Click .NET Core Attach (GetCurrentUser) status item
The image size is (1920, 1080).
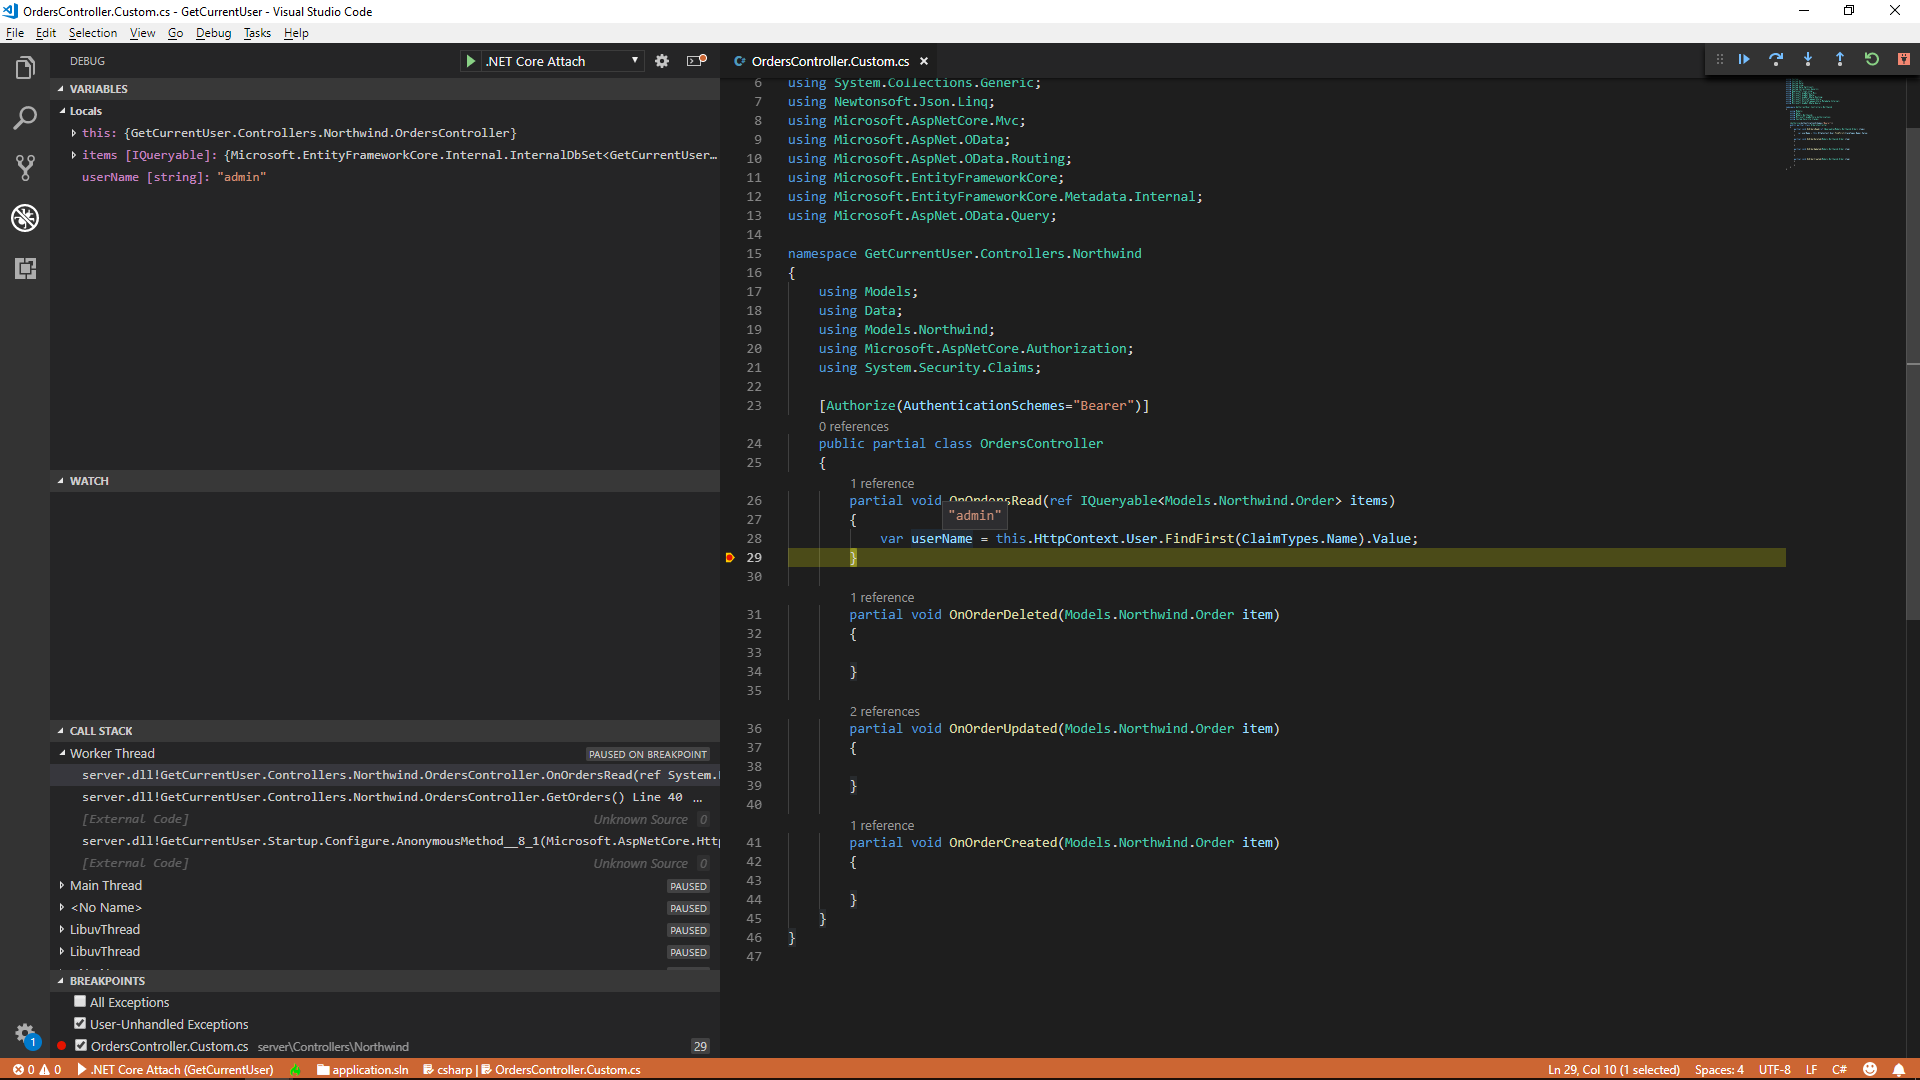click(x=175, y=1070)
